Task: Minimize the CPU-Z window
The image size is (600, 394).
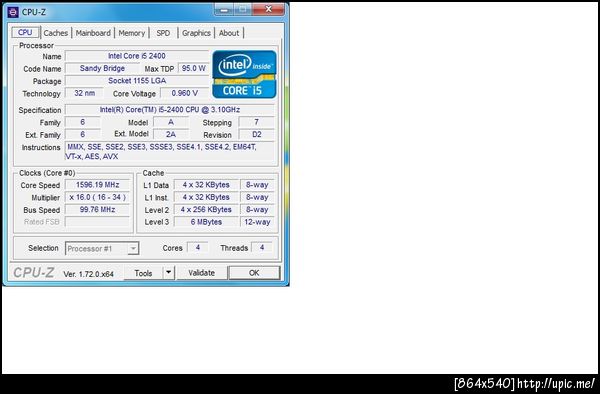Action: [224, 9]
